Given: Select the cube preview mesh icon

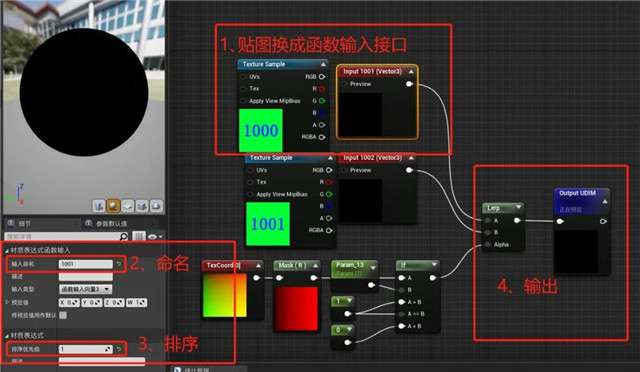Looking at the screenshot, I should tap(142, 206).
